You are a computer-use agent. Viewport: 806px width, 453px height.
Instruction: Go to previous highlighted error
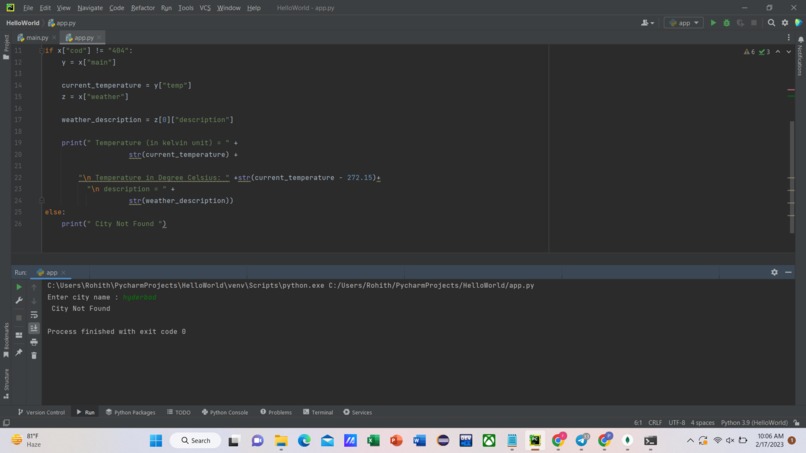(x=778, y=51)
